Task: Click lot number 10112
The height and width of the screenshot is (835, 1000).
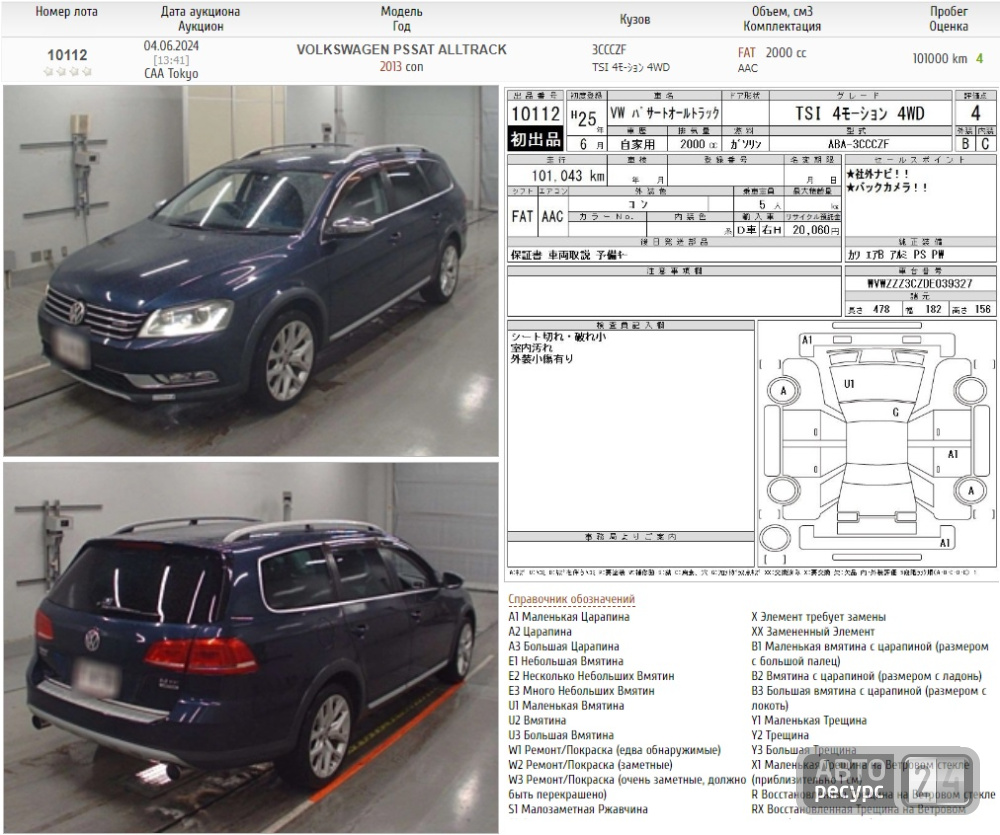Action: click(67, 55)
